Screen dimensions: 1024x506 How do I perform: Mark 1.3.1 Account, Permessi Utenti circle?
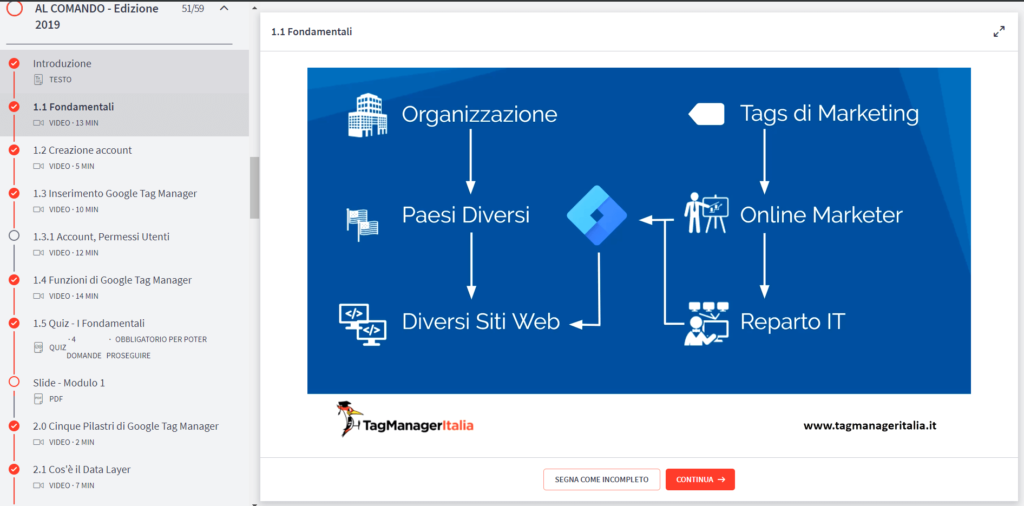[x=14, y=236]
